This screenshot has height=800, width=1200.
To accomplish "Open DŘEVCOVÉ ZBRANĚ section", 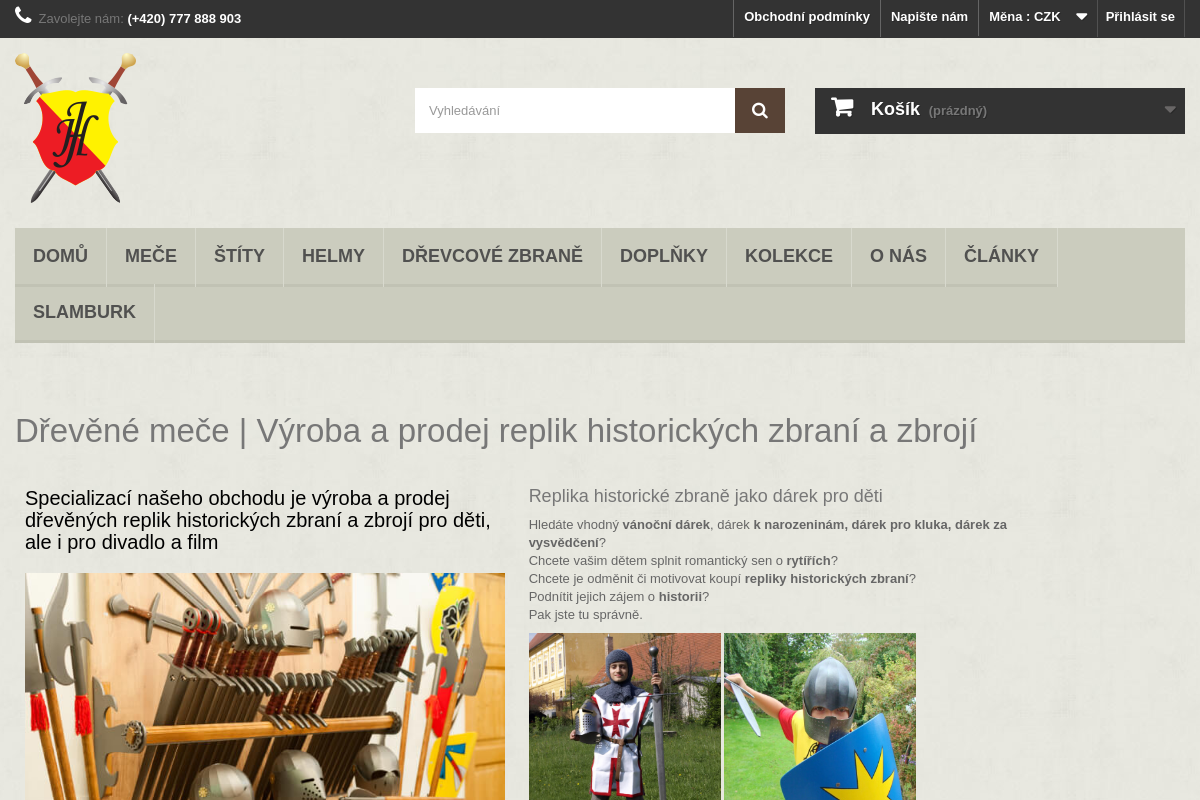I will pyautogui.click(x=492, y=256).
